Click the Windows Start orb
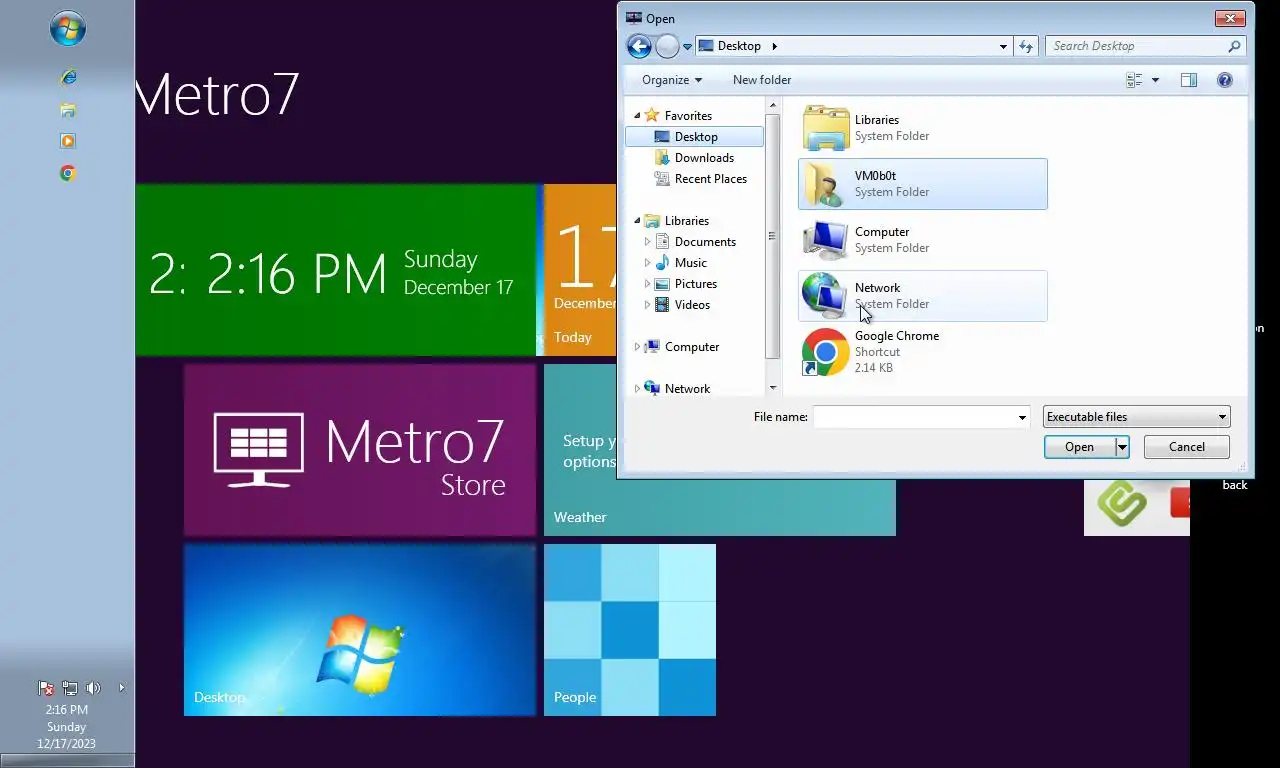 pyautogui.click(x=68, y=29)
